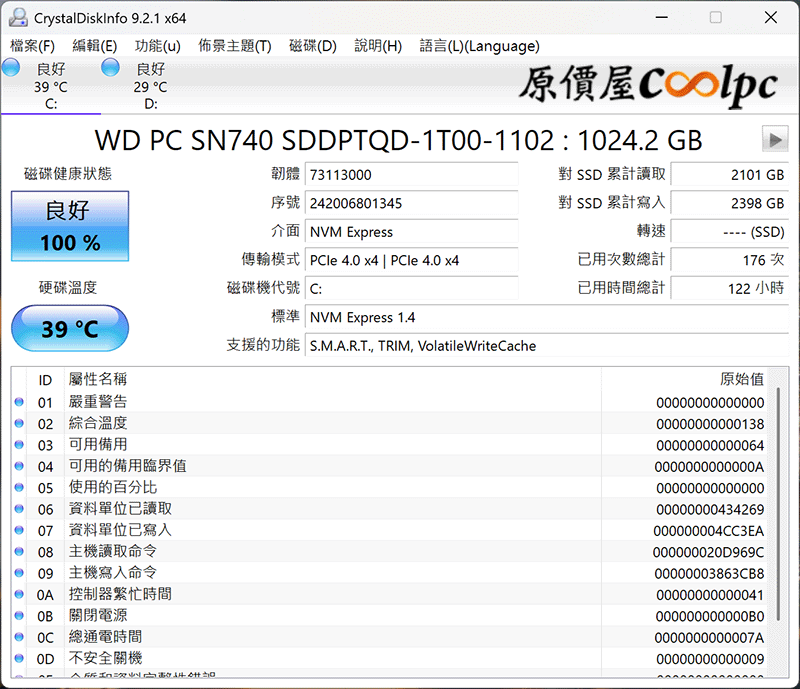Click raw value 000000004CC3EA
The height and width of the screenshot is (689, 800).
[709, 531]
